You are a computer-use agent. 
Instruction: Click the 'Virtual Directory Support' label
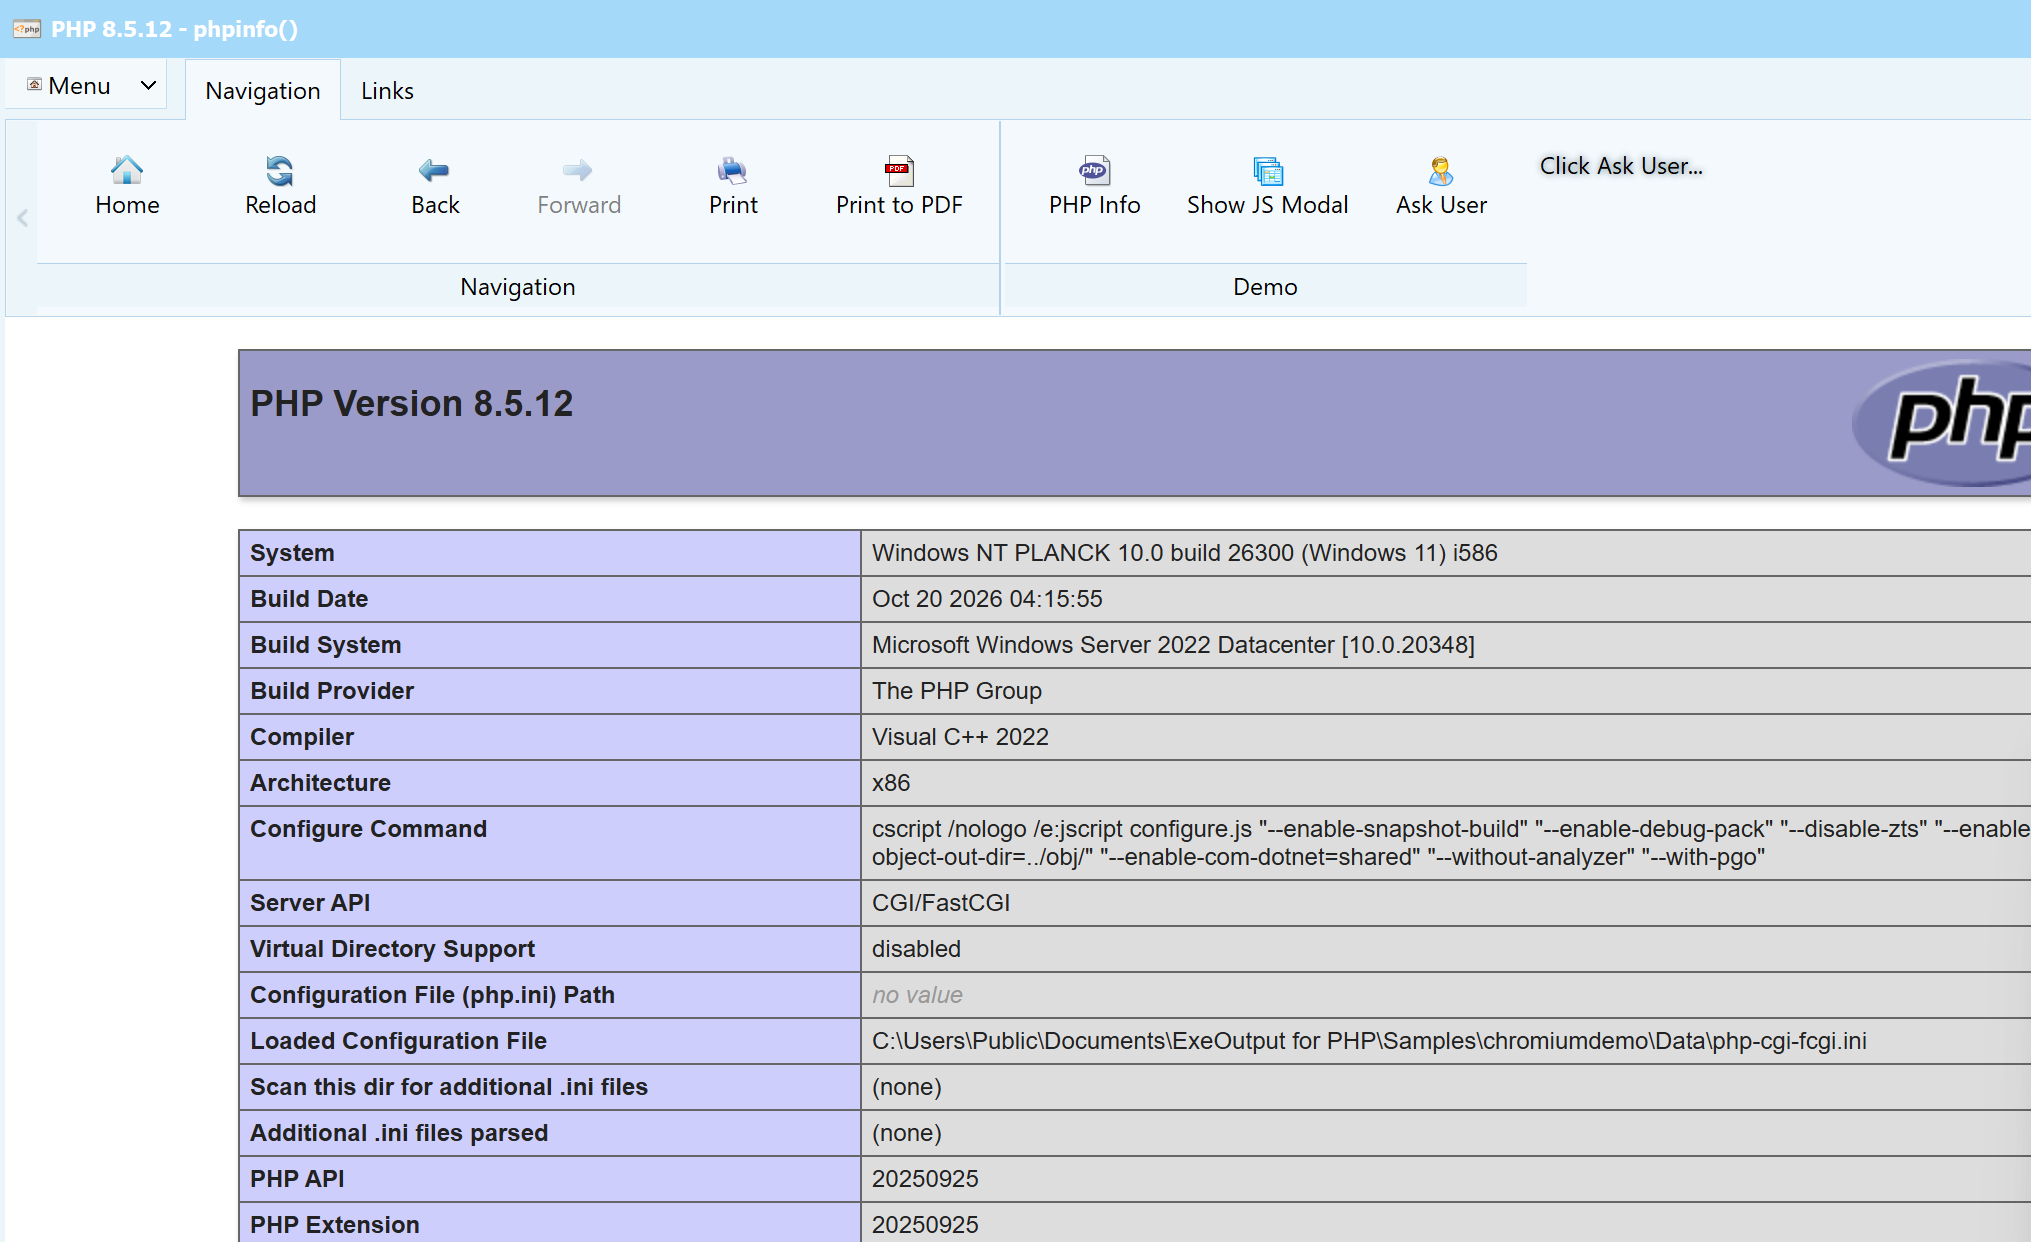pos(392,949)
